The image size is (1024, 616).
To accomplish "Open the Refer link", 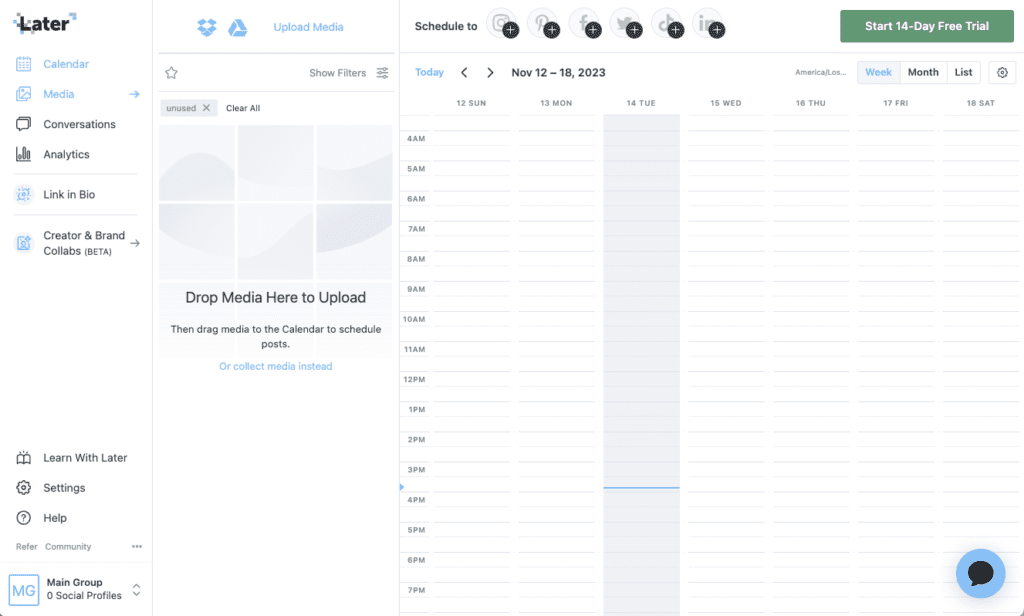I will pos(27,547).
